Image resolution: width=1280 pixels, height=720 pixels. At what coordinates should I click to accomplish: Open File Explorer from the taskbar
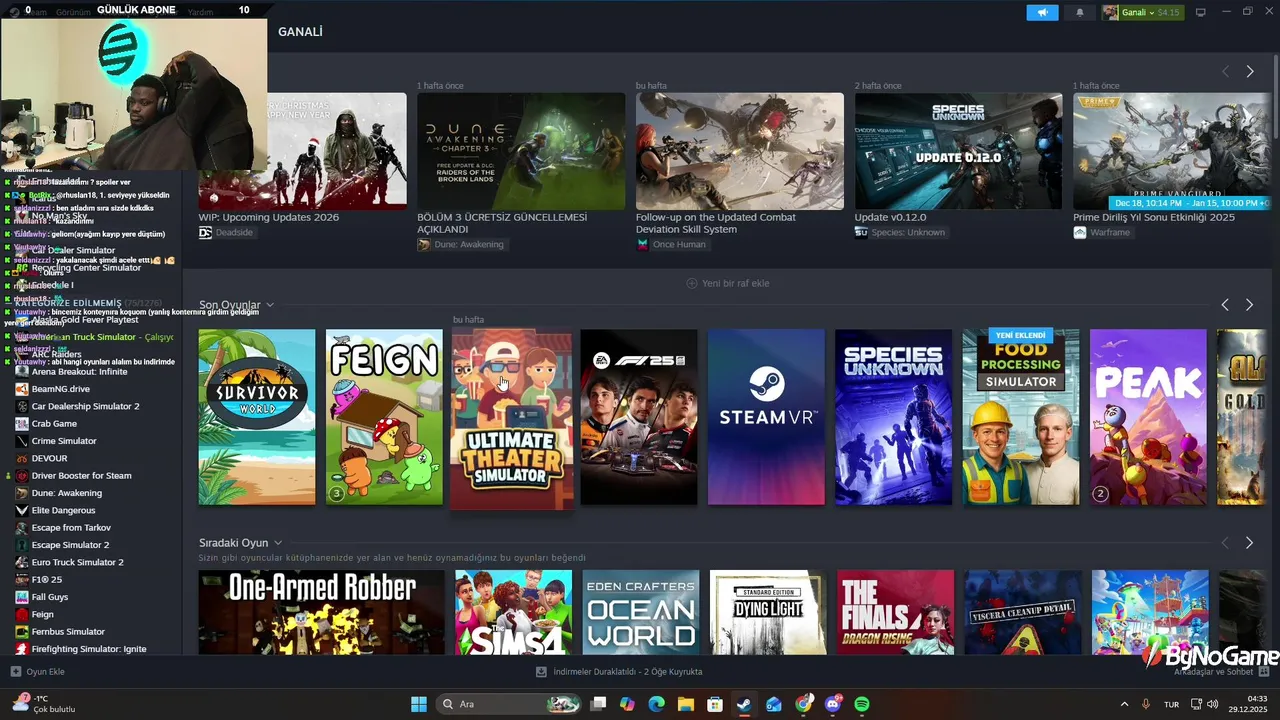tap(686, 704)
